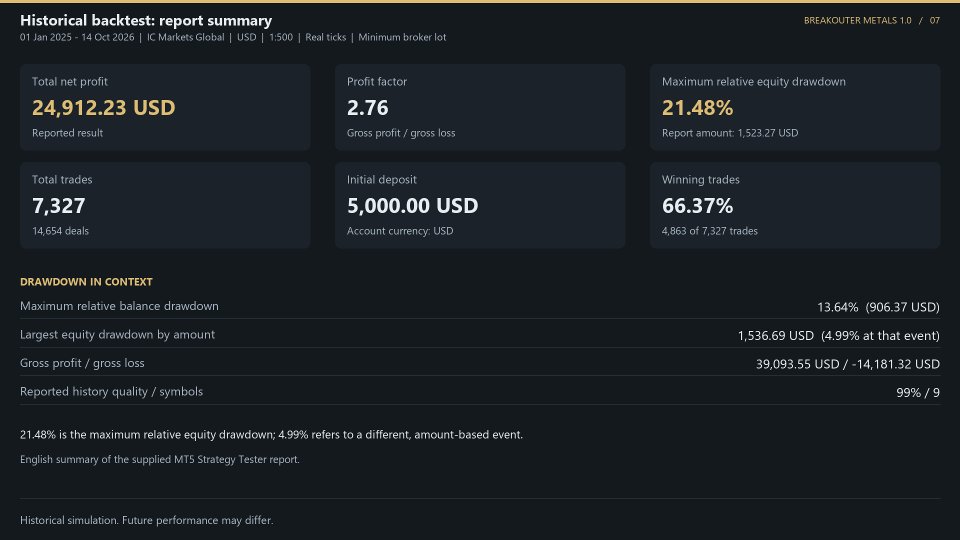Select the winning trades value '66.37%'

(697, 206)
